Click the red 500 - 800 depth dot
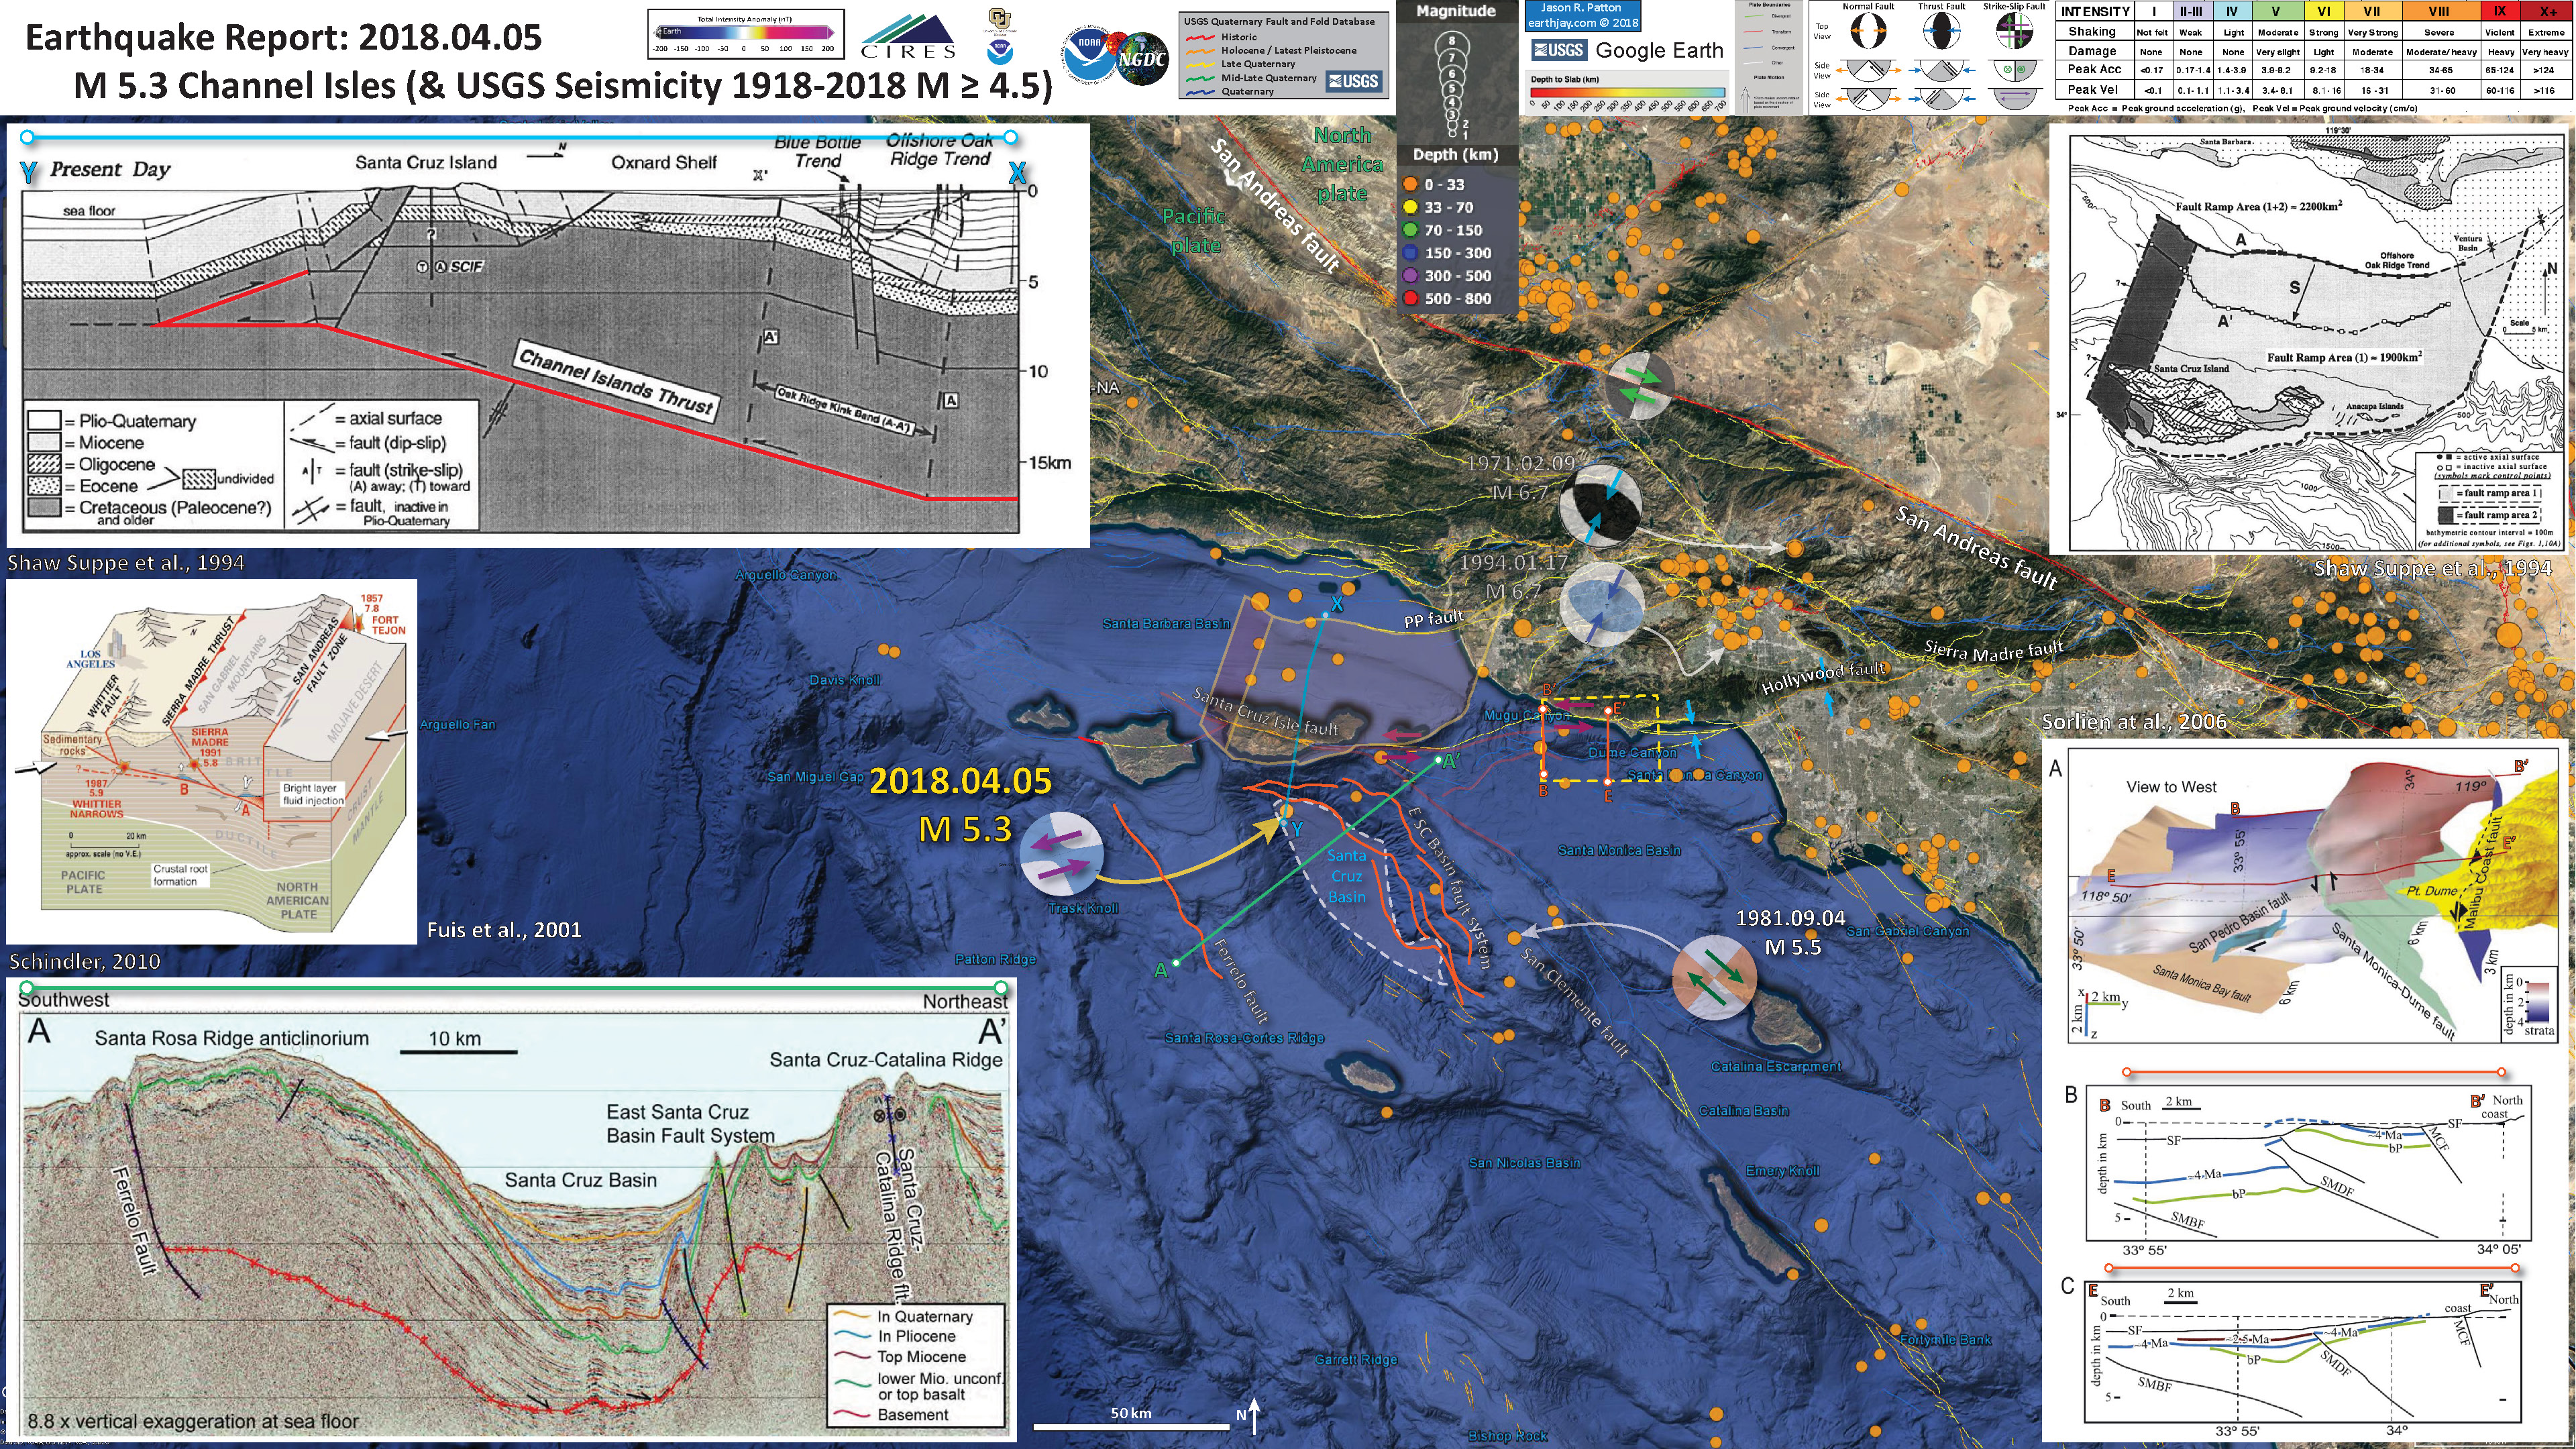2576x1449 pixels. [x=1410, y=298]
